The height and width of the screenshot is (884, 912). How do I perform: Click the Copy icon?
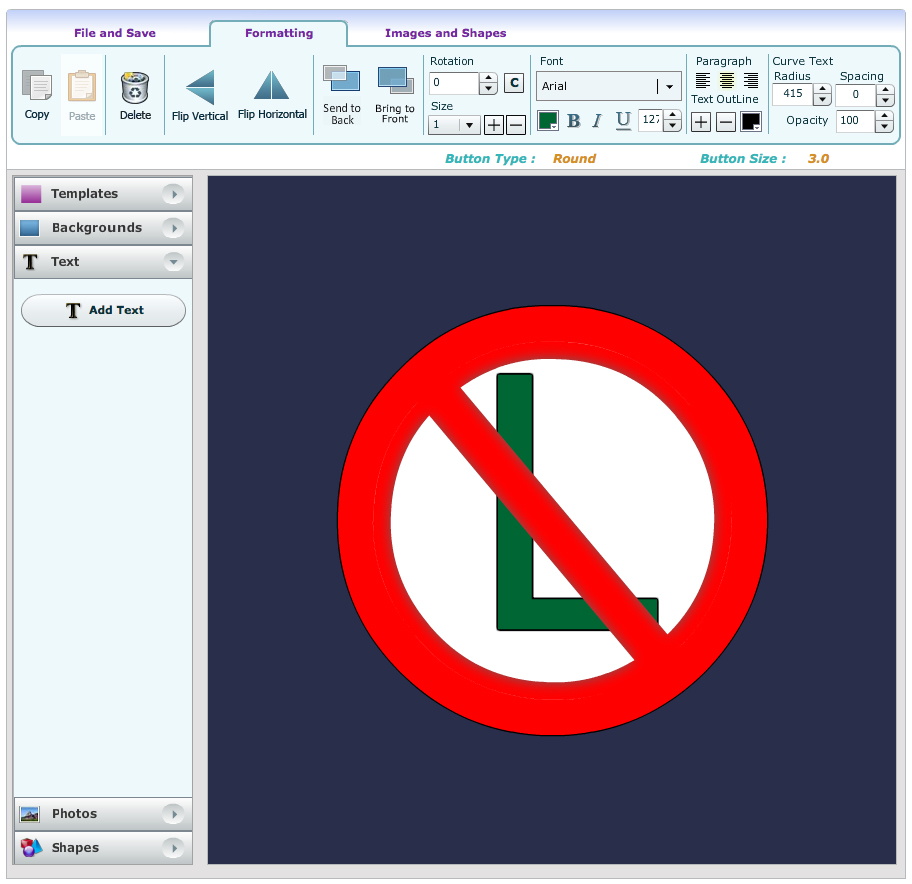tap(37, 86)
